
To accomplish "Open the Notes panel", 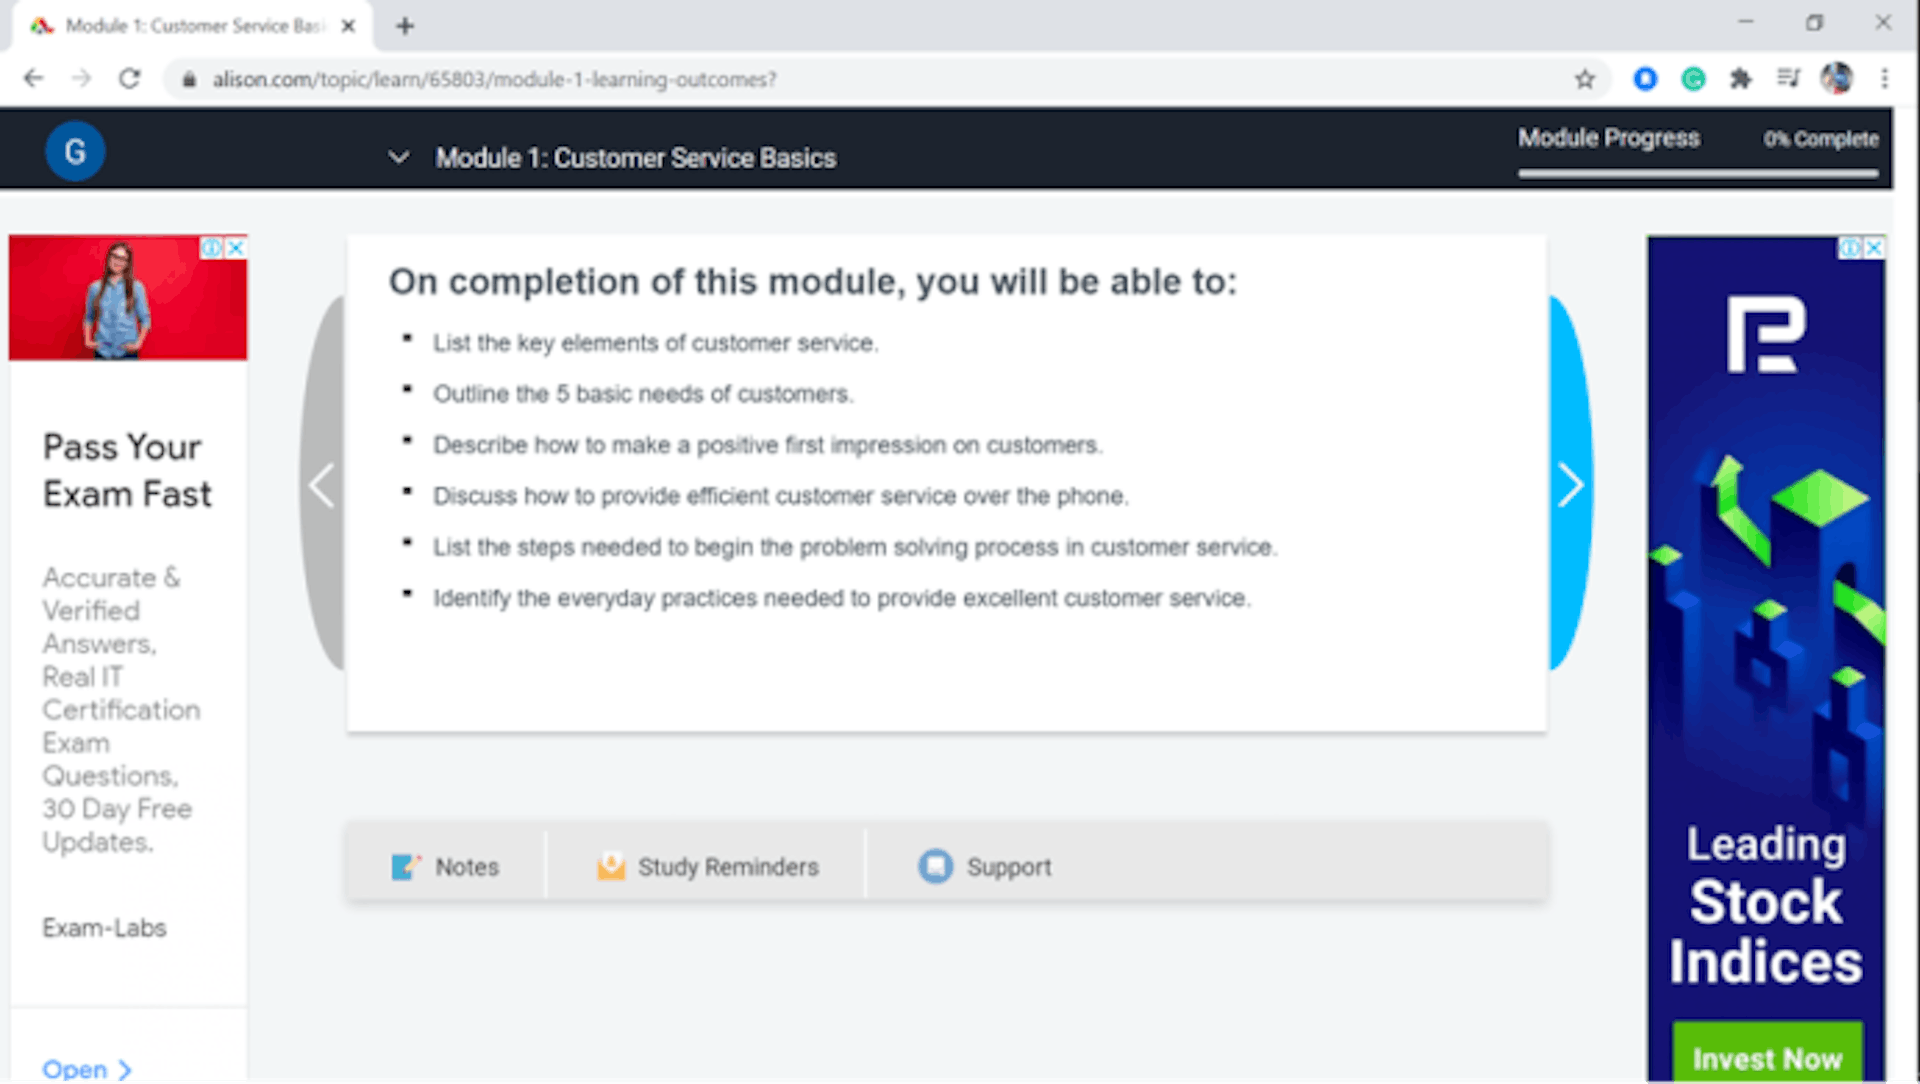I will 446,866.
